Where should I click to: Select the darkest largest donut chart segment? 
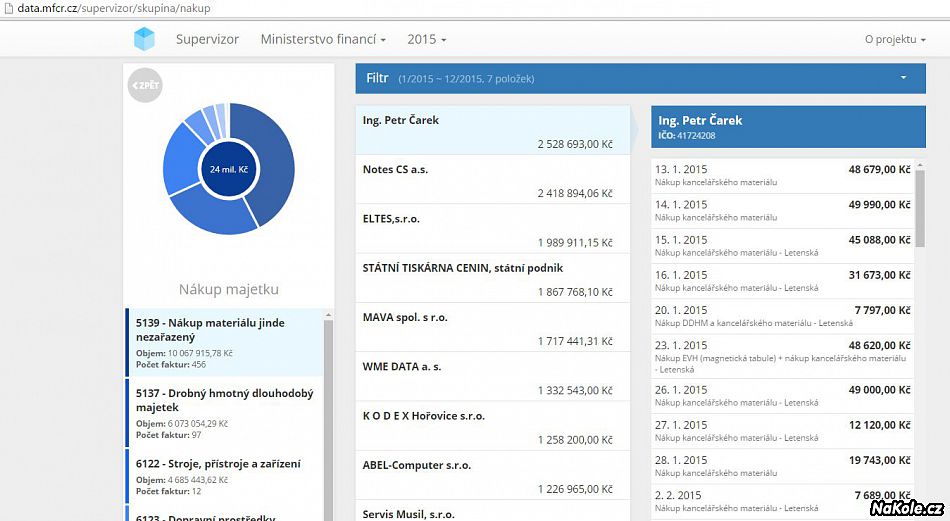273,164
